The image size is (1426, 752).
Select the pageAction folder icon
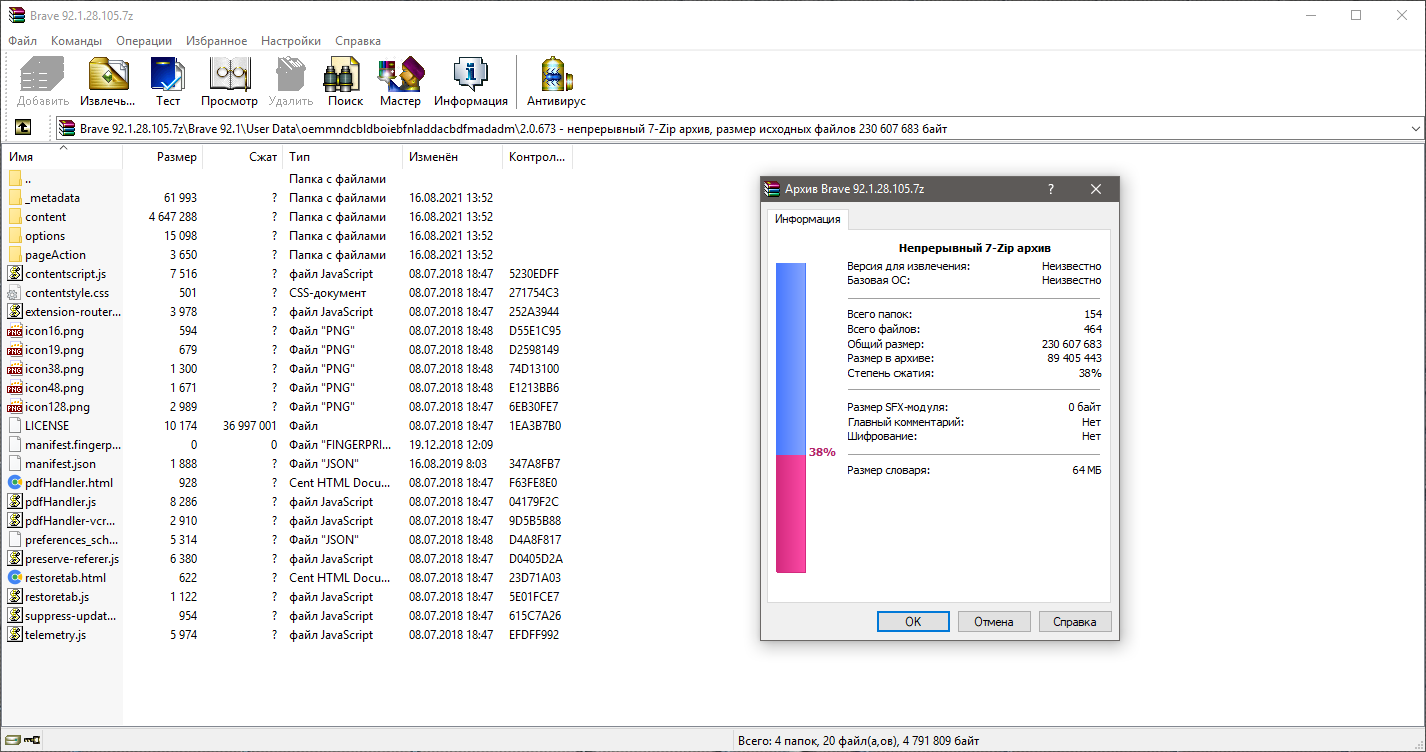click(x=15, y=255)
